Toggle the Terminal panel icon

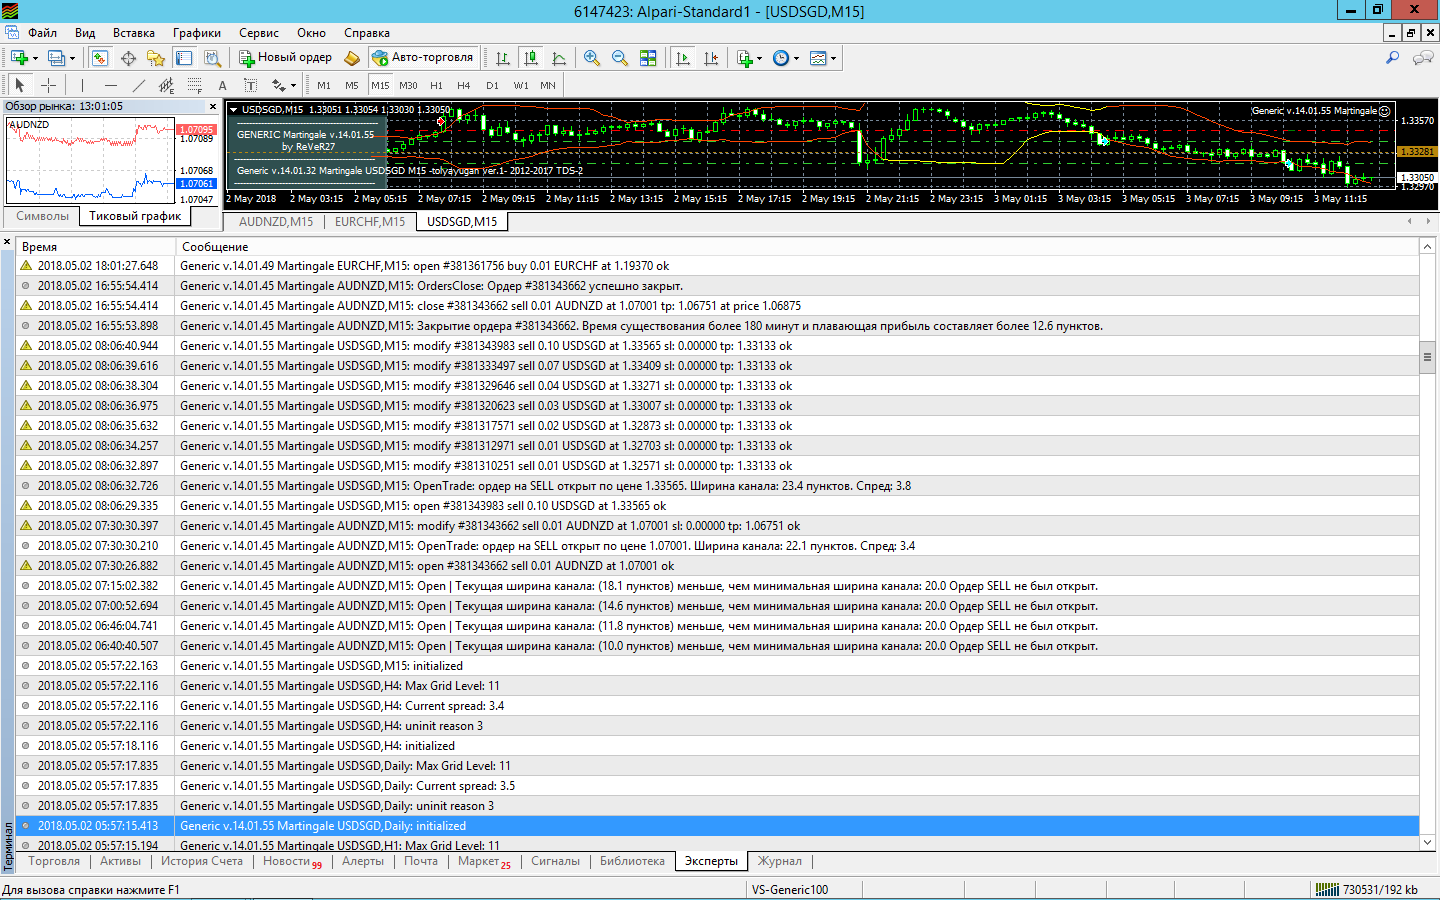pos(184,58)
